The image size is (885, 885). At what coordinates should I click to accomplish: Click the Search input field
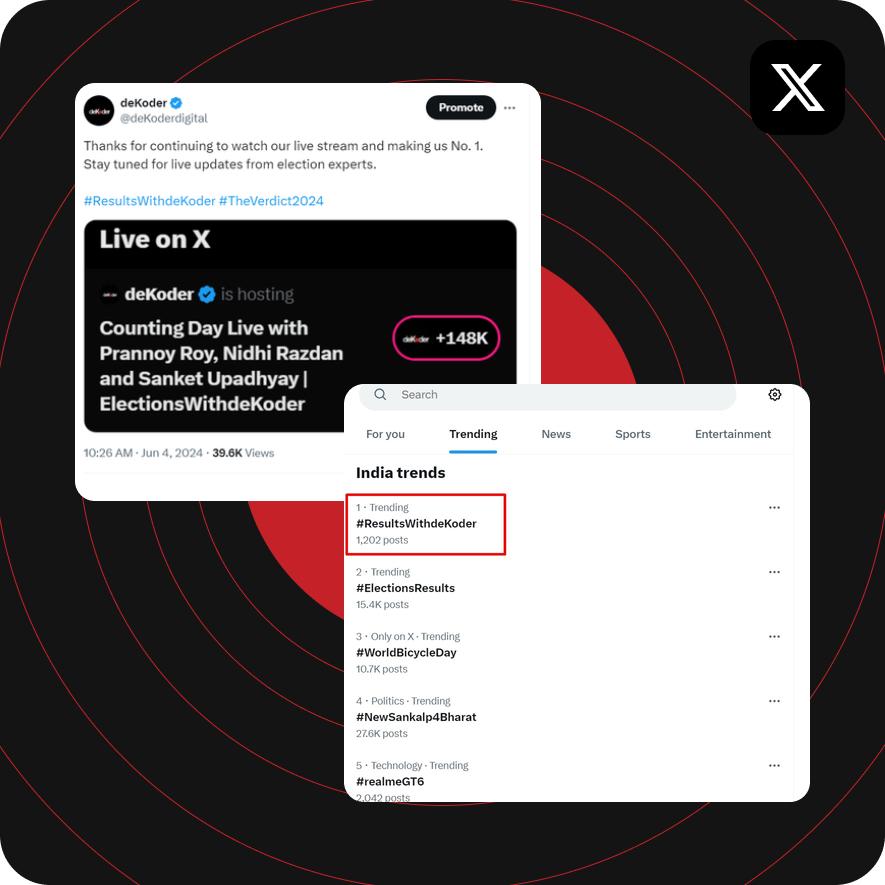pos(547,395)
